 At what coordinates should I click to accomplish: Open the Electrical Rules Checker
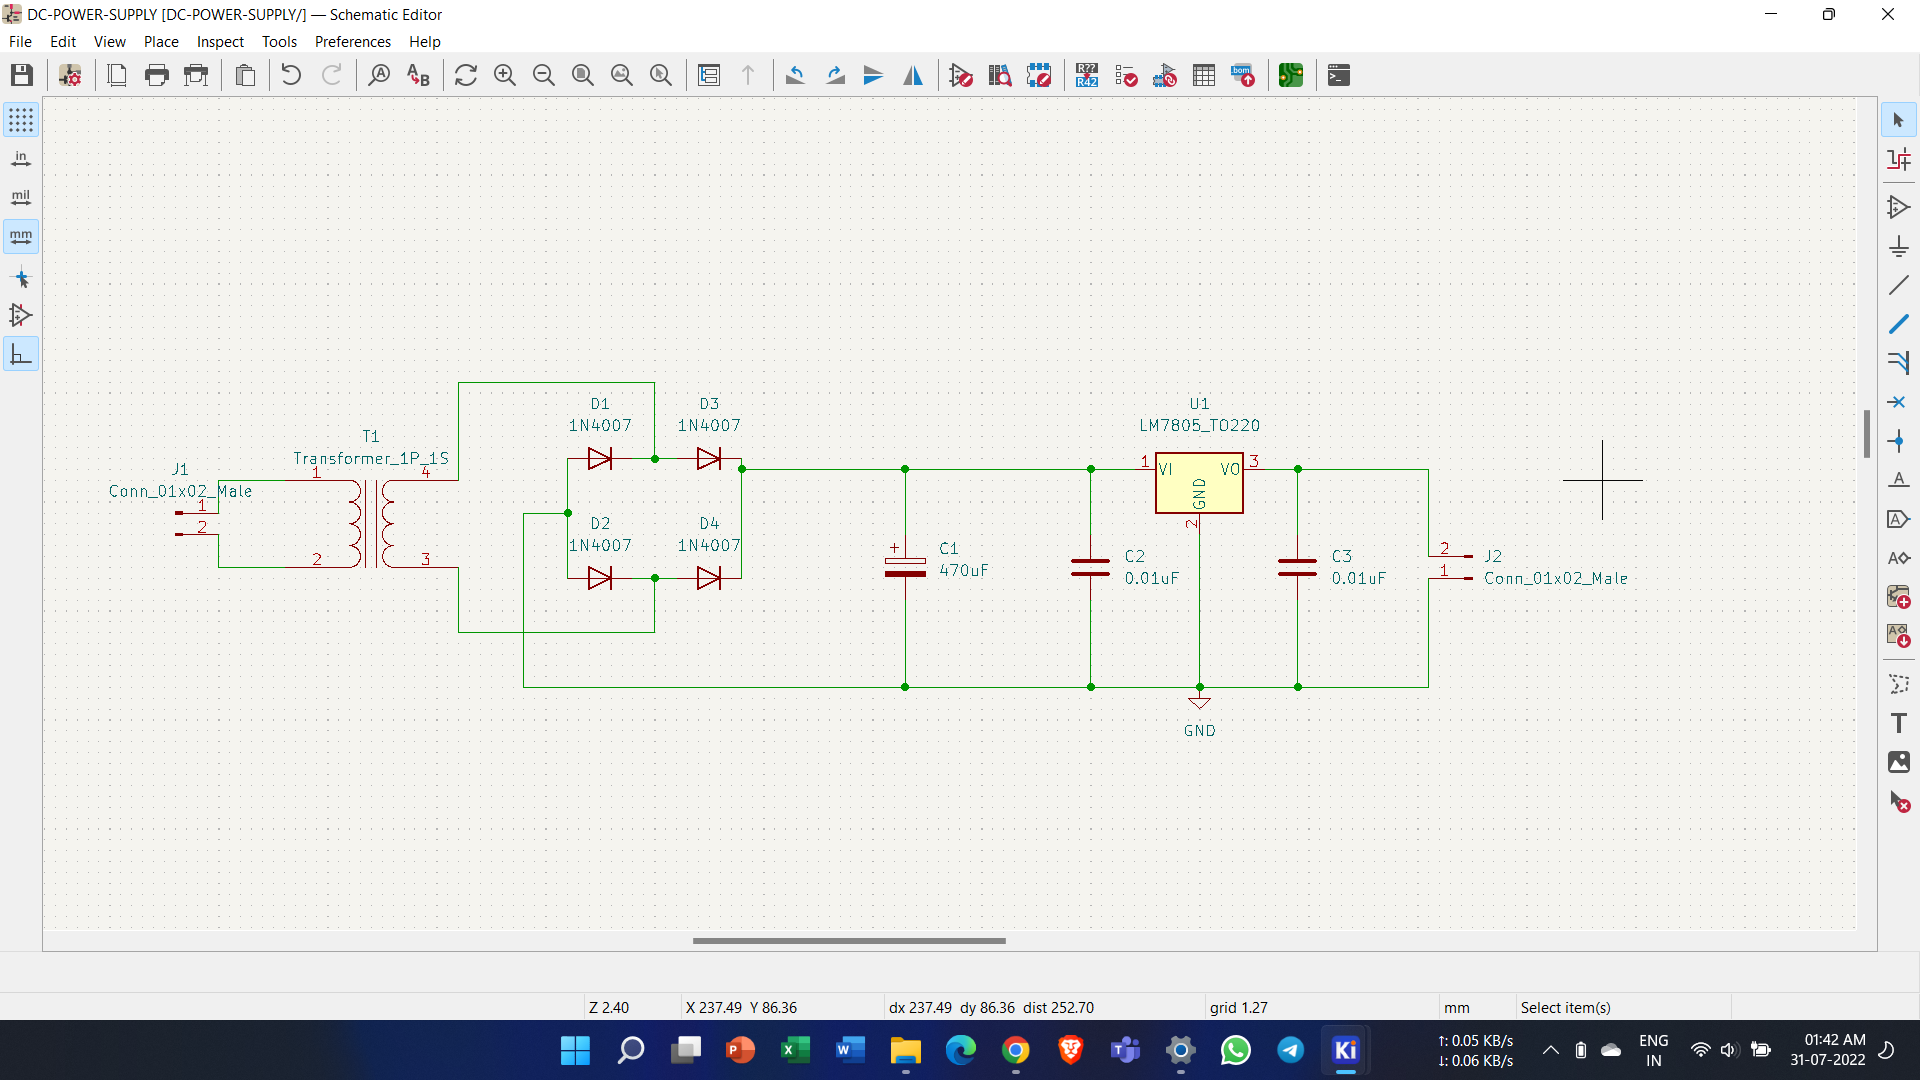point(1126,75)
